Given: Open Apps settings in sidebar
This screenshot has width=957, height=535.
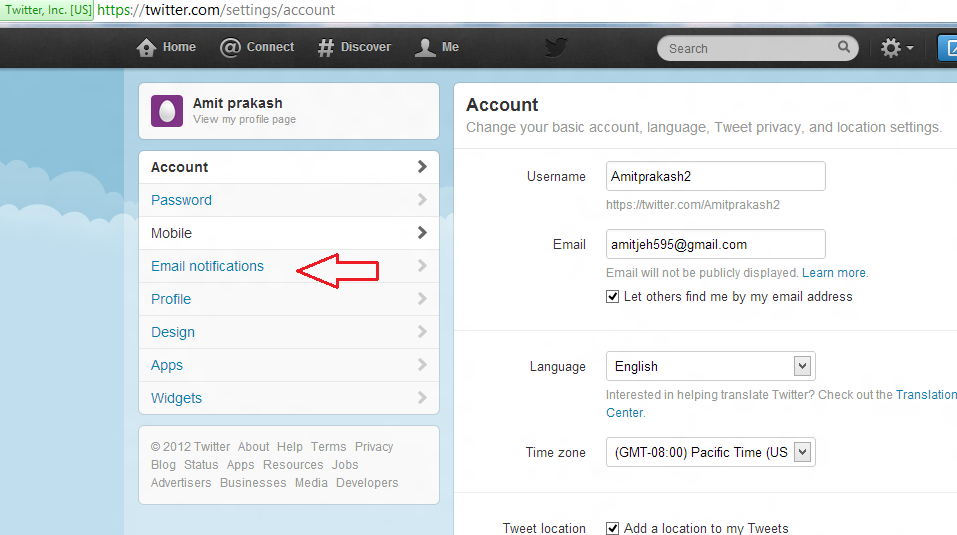Looking at the screenshot, I should point(289,365).
